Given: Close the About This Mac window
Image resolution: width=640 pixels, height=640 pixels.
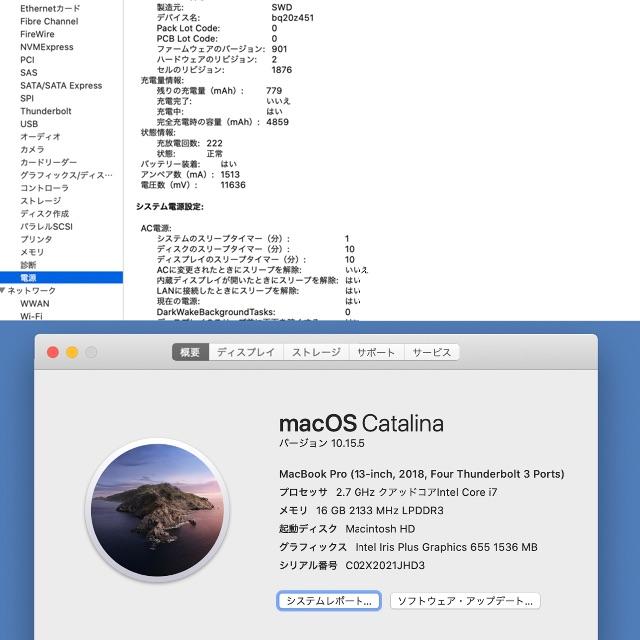Looking at the screenshot, I should 53,352.
